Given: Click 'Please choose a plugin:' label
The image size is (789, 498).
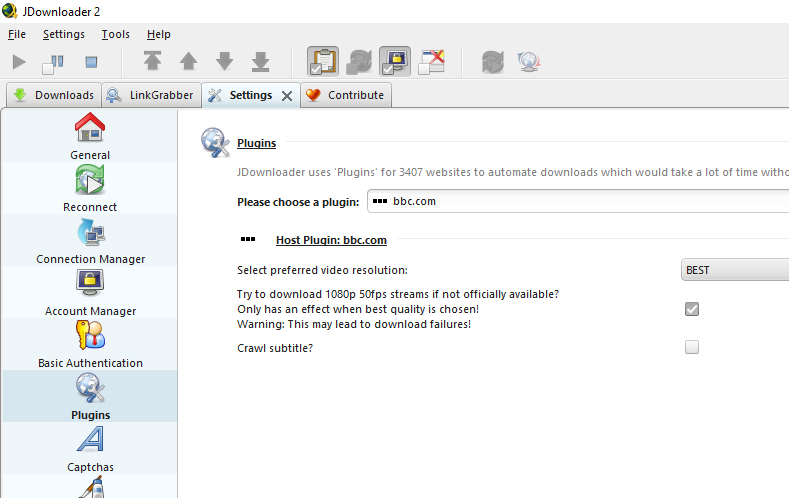Looking at the screenshot, I should 298,202.
